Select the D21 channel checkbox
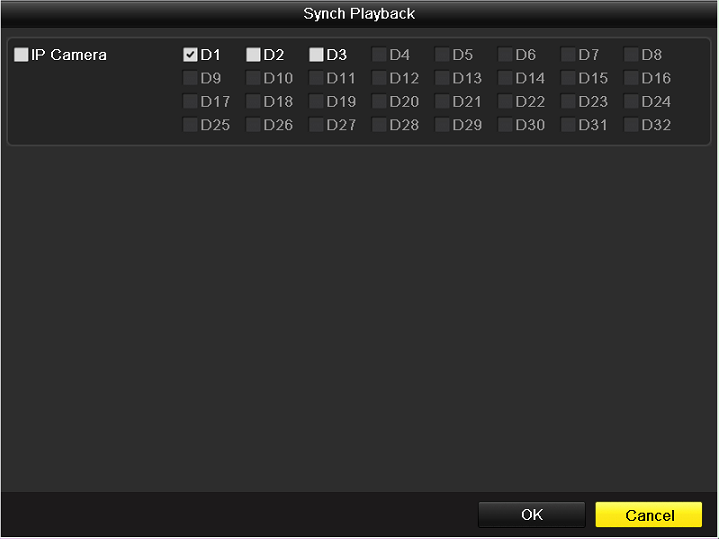 tap(442, 101)
